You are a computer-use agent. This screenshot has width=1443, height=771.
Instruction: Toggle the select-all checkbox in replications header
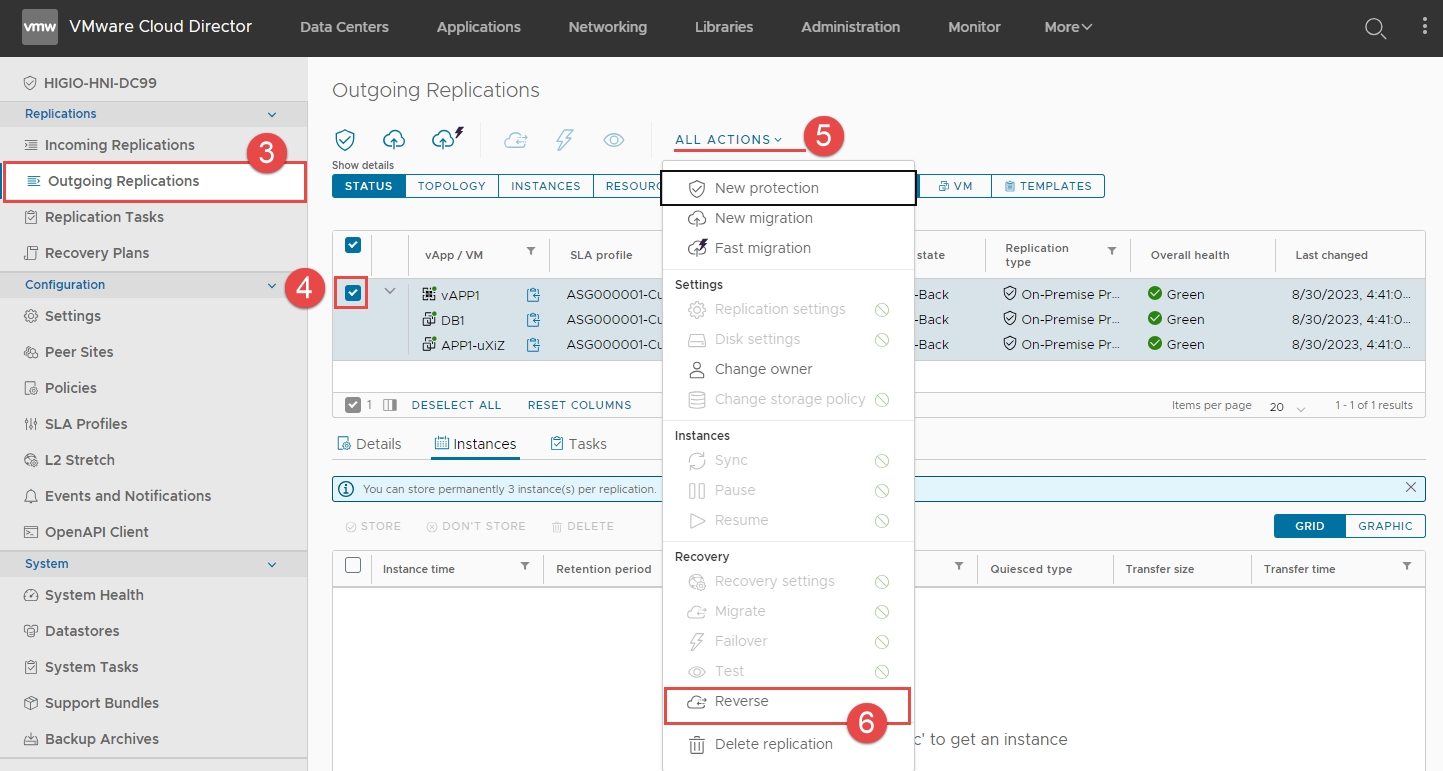tap(353, 245)
